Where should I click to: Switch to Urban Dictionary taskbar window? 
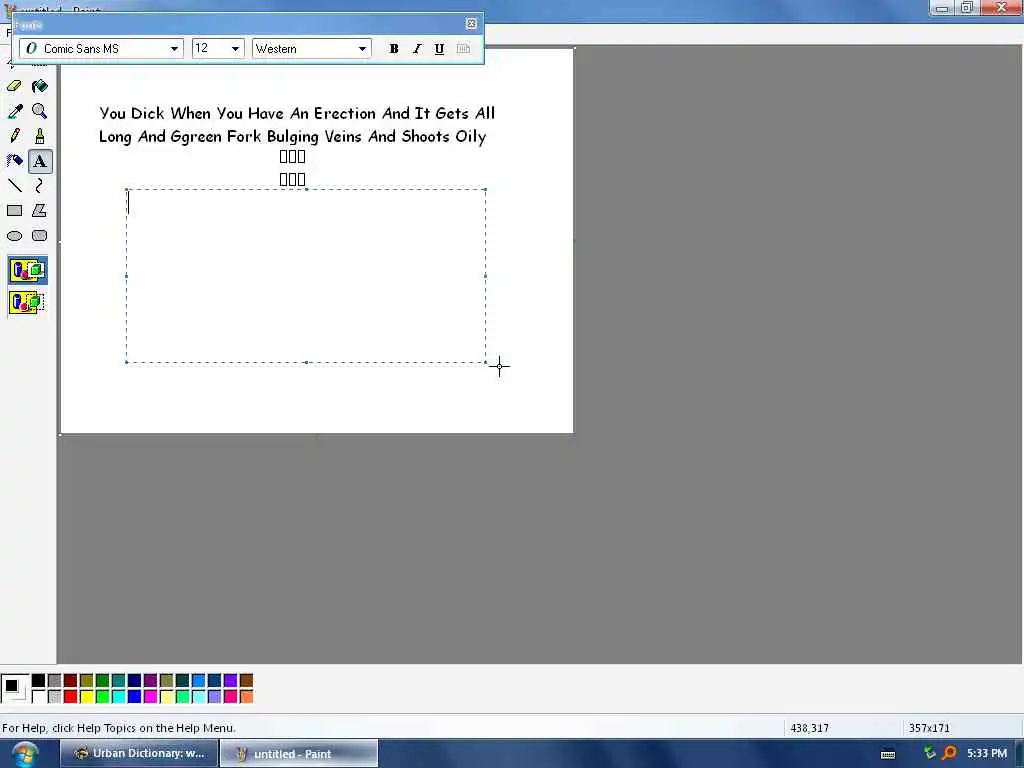139,754
